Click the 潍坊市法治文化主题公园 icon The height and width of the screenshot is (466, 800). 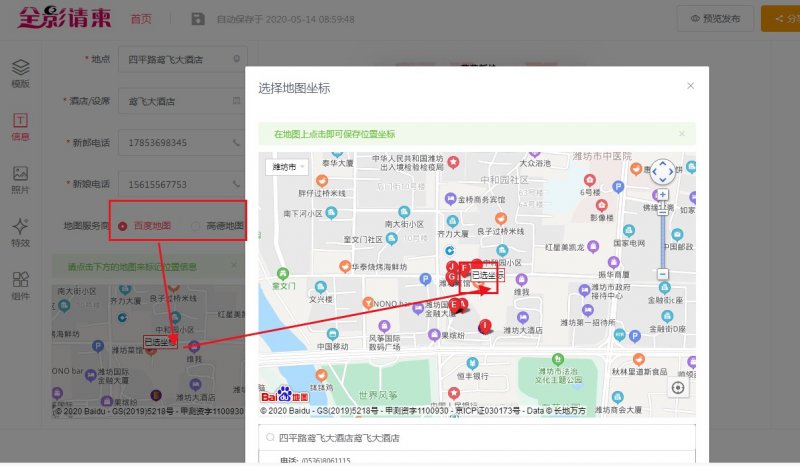pos(558,359)
